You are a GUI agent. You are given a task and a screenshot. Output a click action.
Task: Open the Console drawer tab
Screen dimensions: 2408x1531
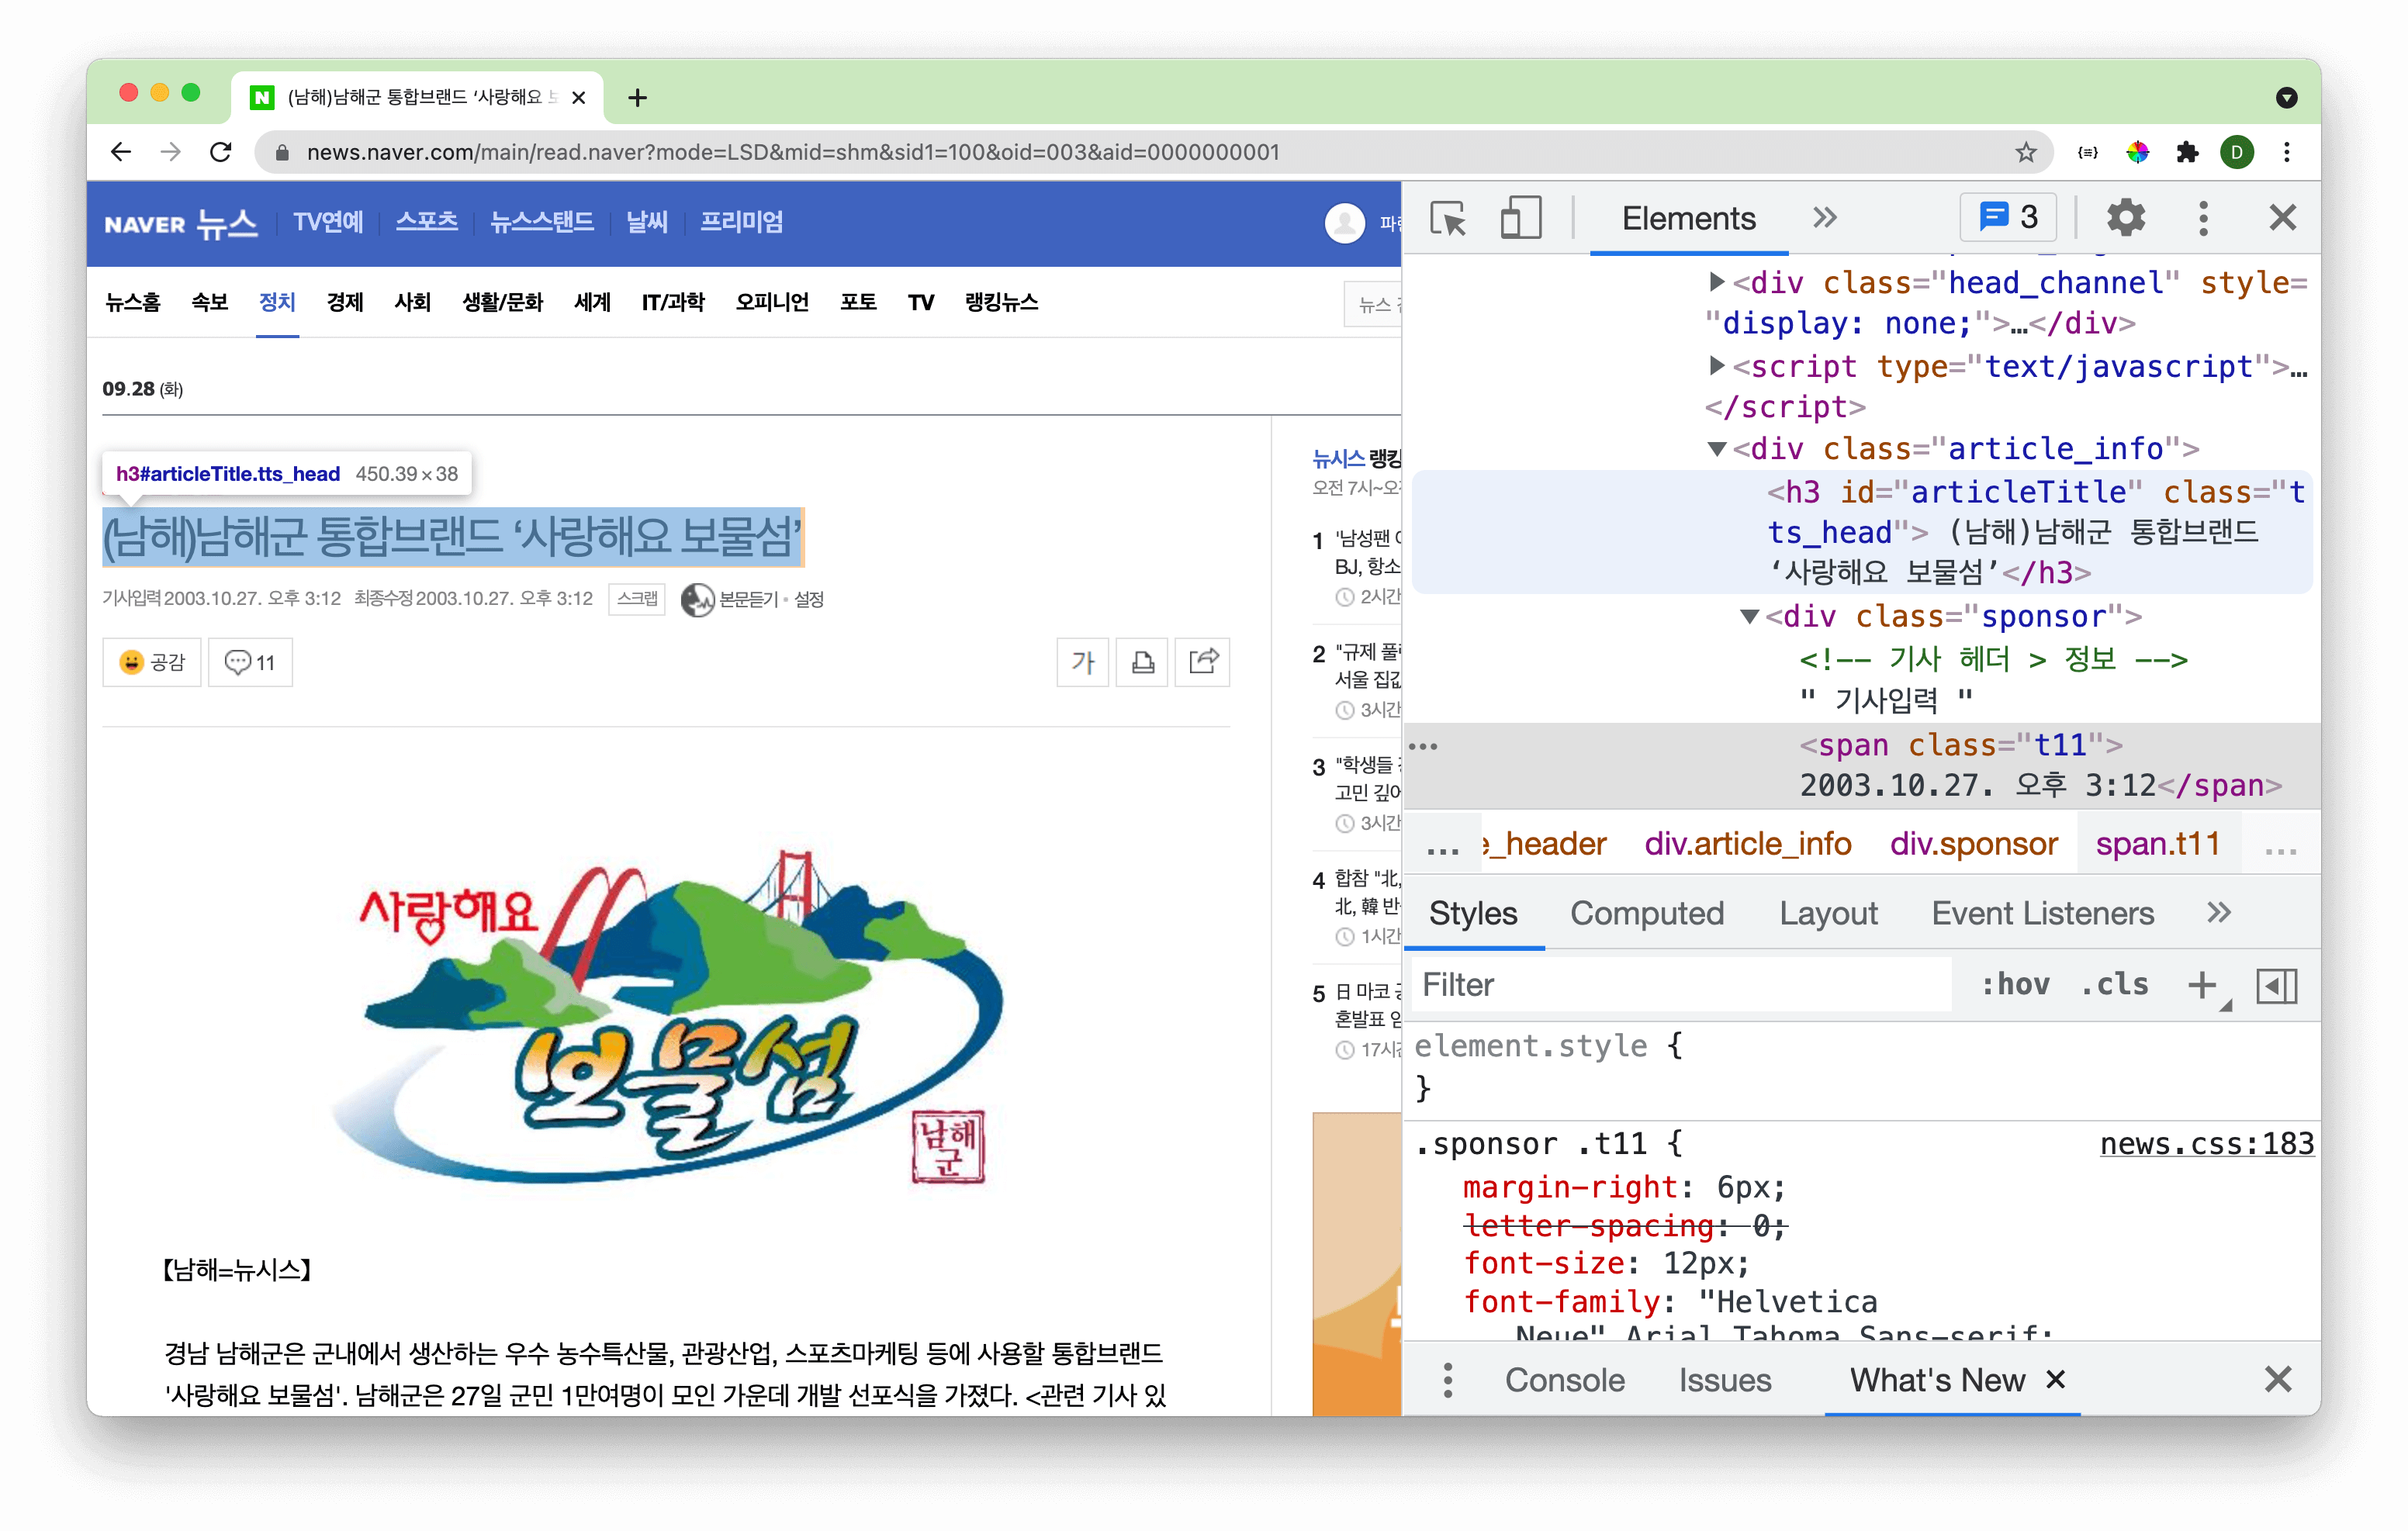(x=1564, y=1380)
